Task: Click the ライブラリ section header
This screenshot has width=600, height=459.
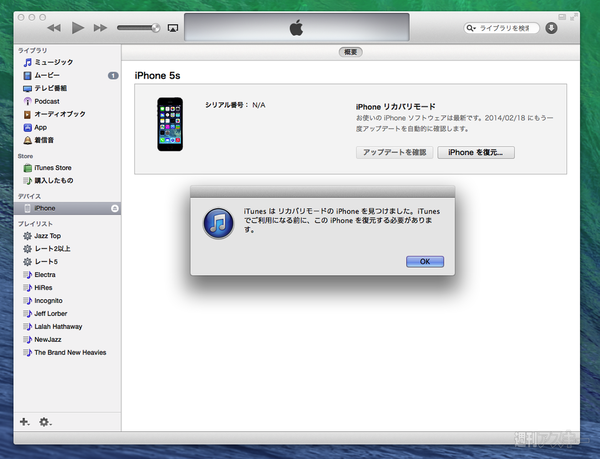Action: click(33, 50)
